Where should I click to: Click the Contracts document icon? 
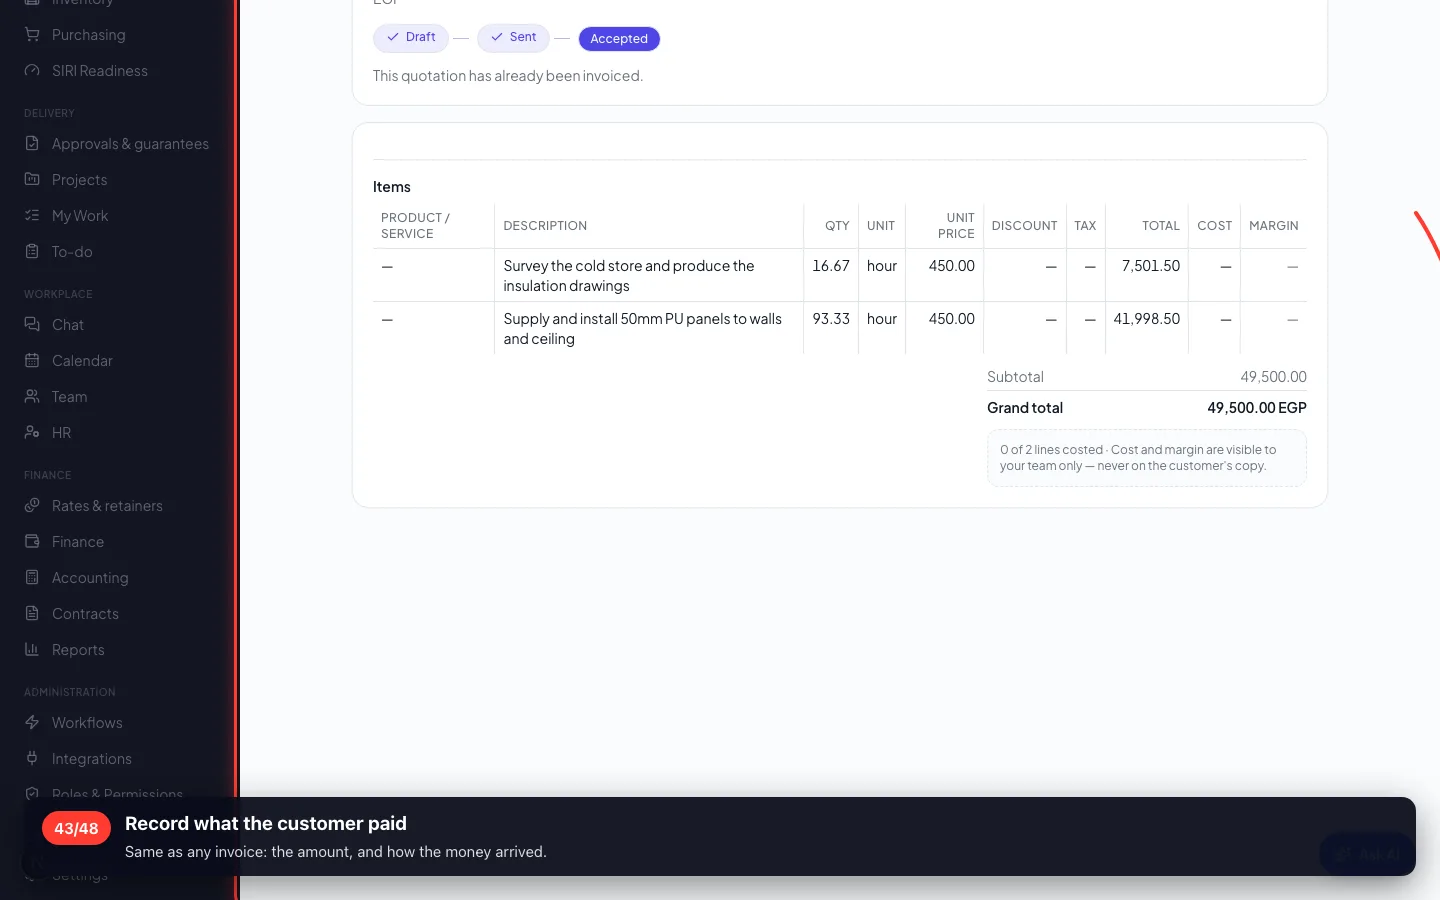click(32, 613)
